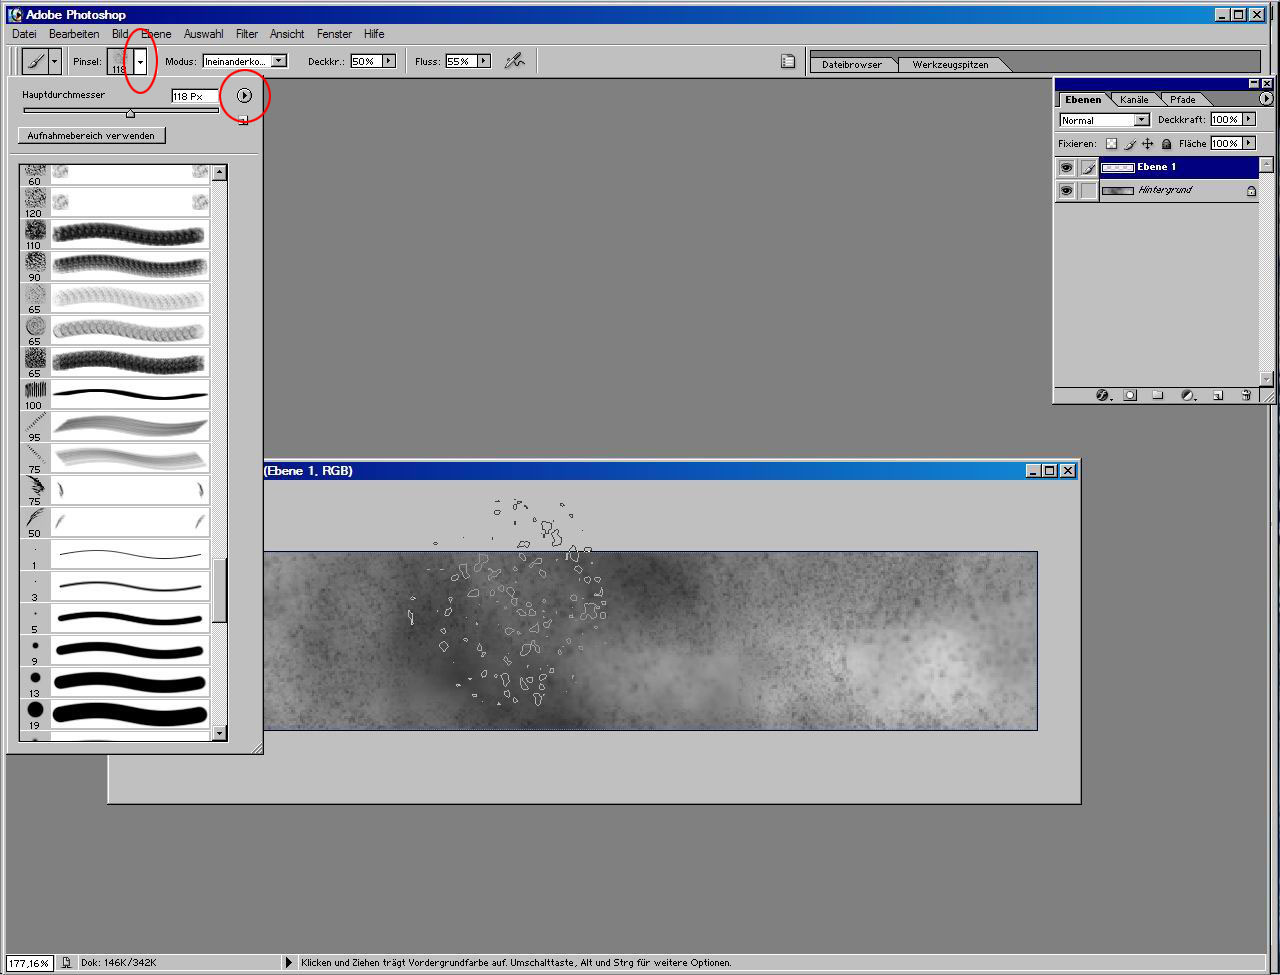Toggle the brushes palette icon in options bar

(x=788, y=62)
